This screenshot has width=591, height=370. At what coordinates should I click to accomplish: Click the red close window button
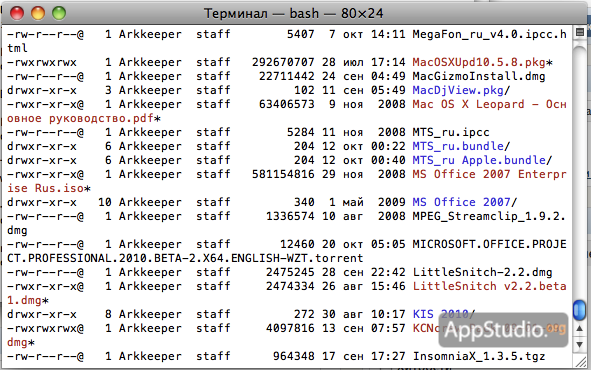[x=17, y=13]
